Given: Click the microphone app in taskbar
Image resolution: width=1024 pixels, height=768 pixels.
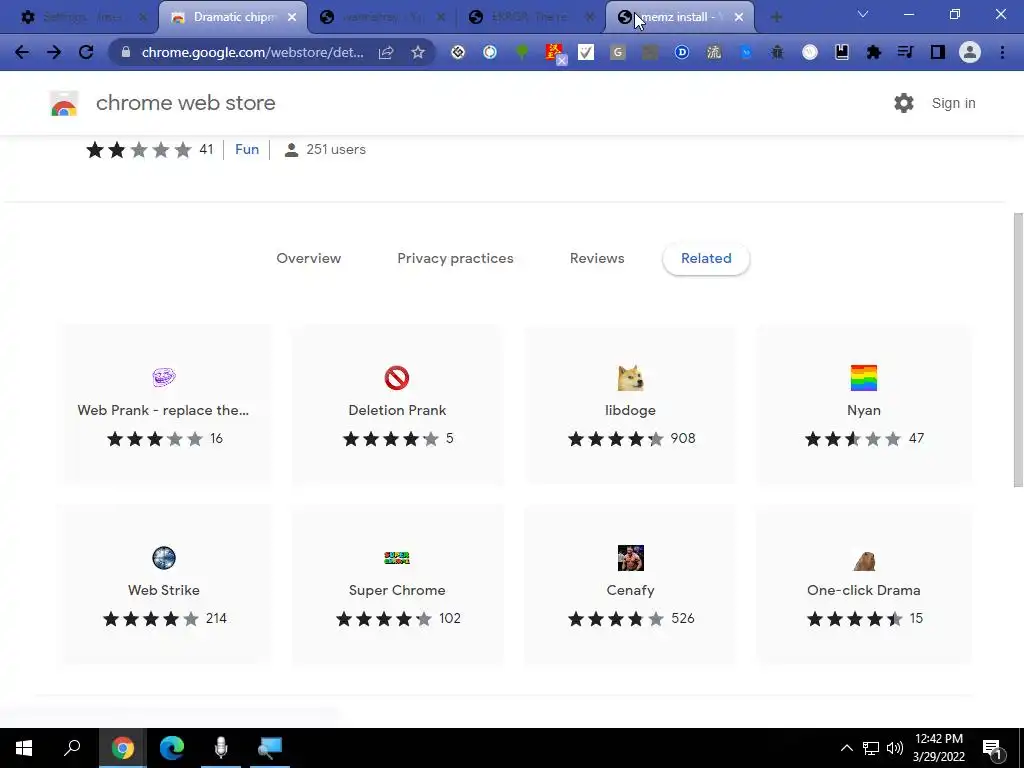Looking at the screenshot, I should click(221, 748).
